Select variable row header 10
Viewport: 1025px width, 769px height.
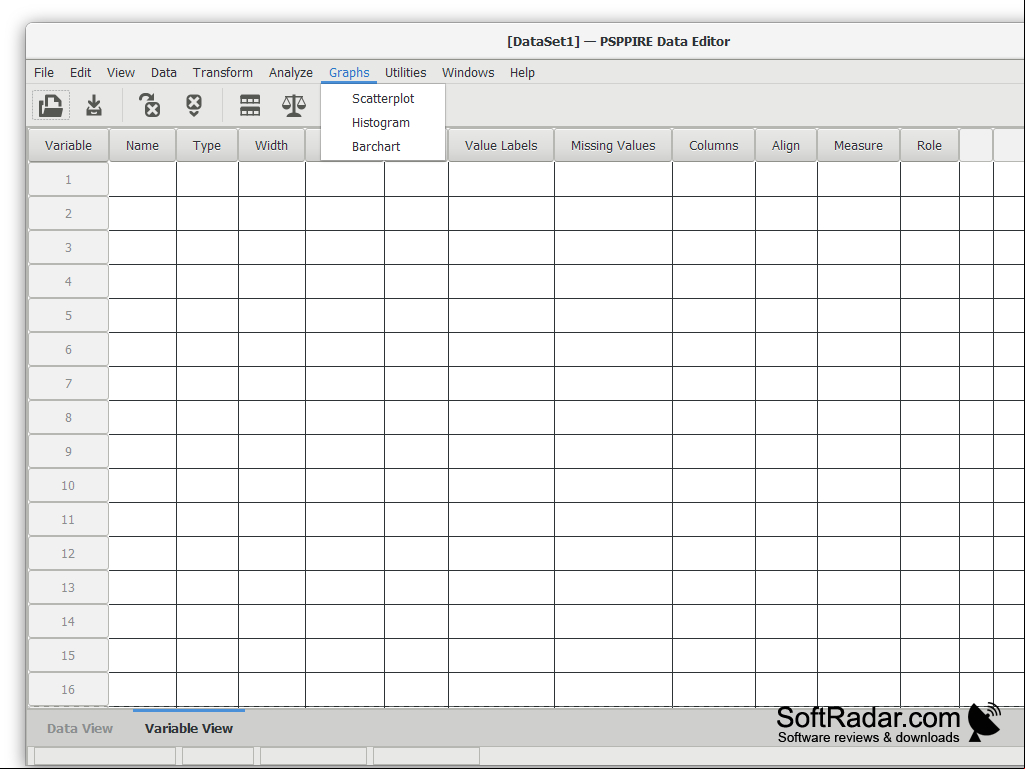[68, 486]
